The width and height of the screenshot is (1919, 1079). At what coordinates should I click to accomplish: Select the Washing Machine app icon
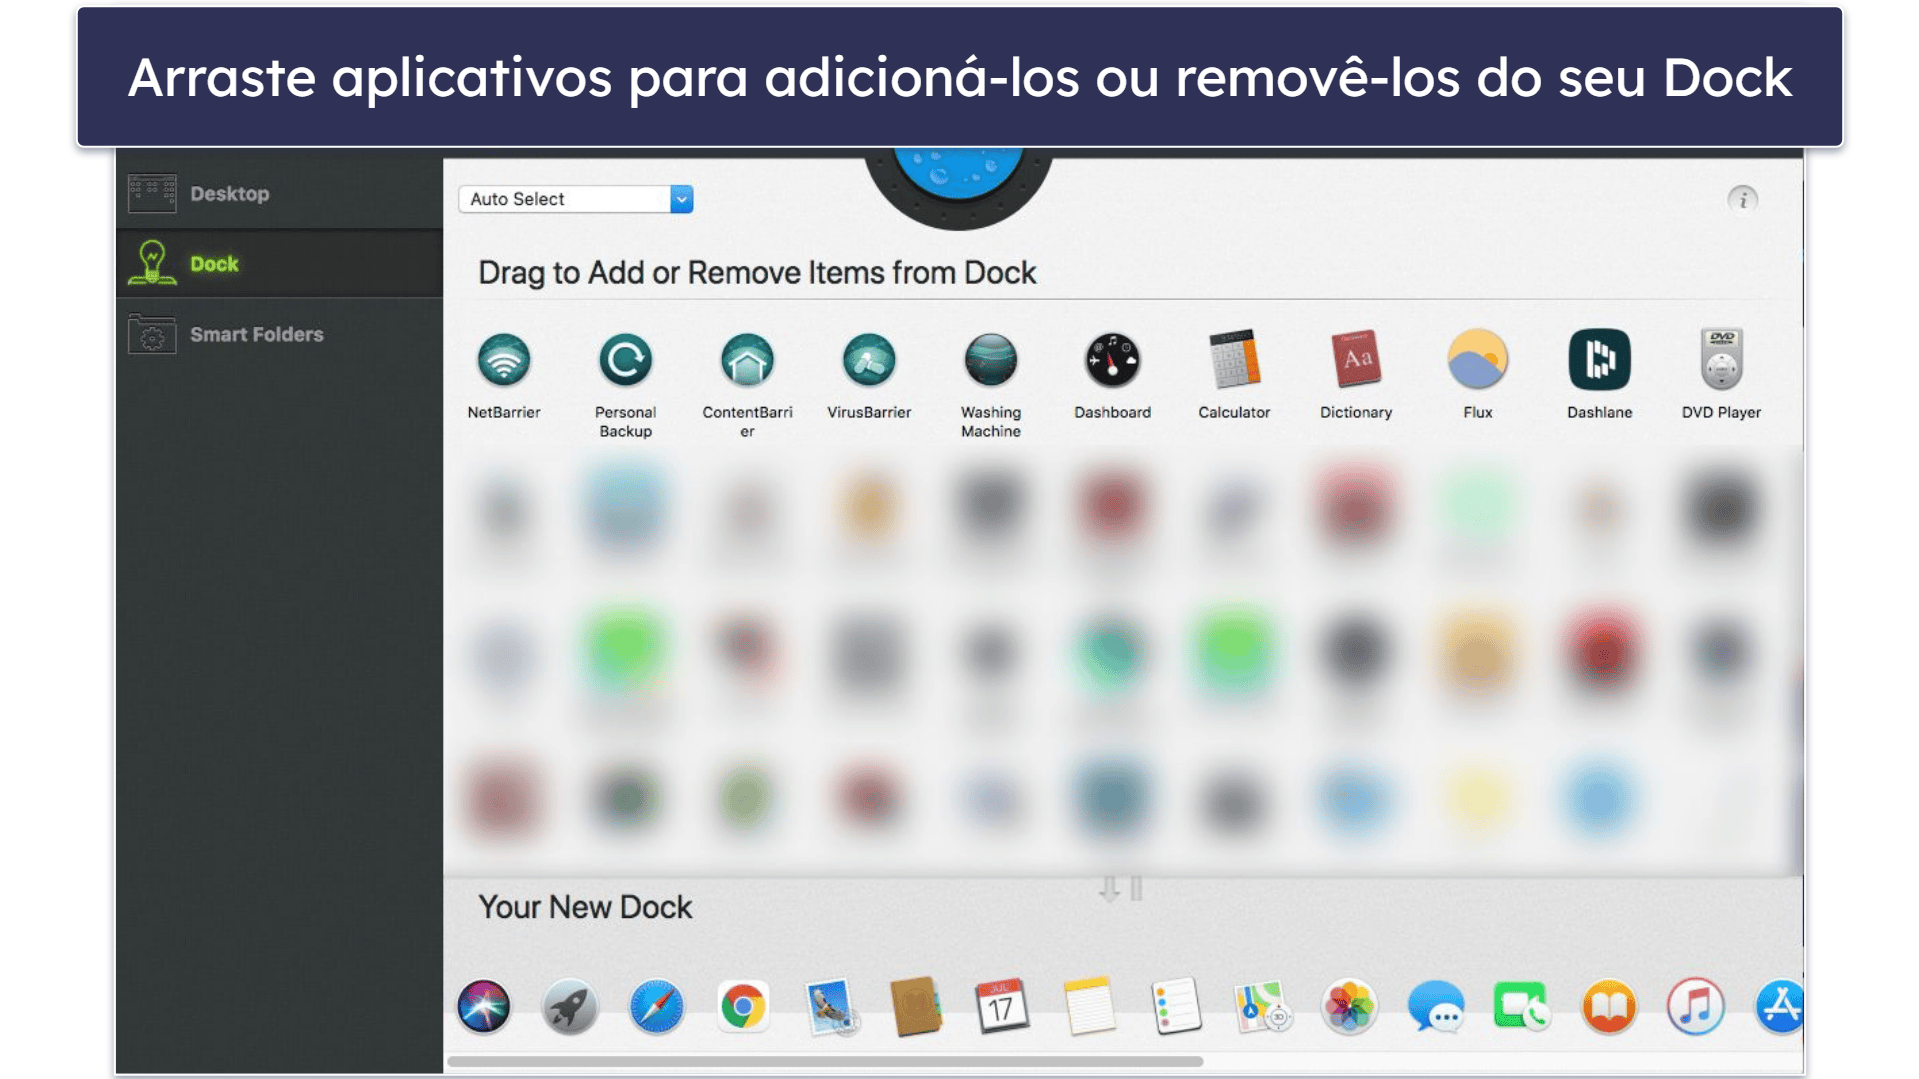tap(991, 360)
